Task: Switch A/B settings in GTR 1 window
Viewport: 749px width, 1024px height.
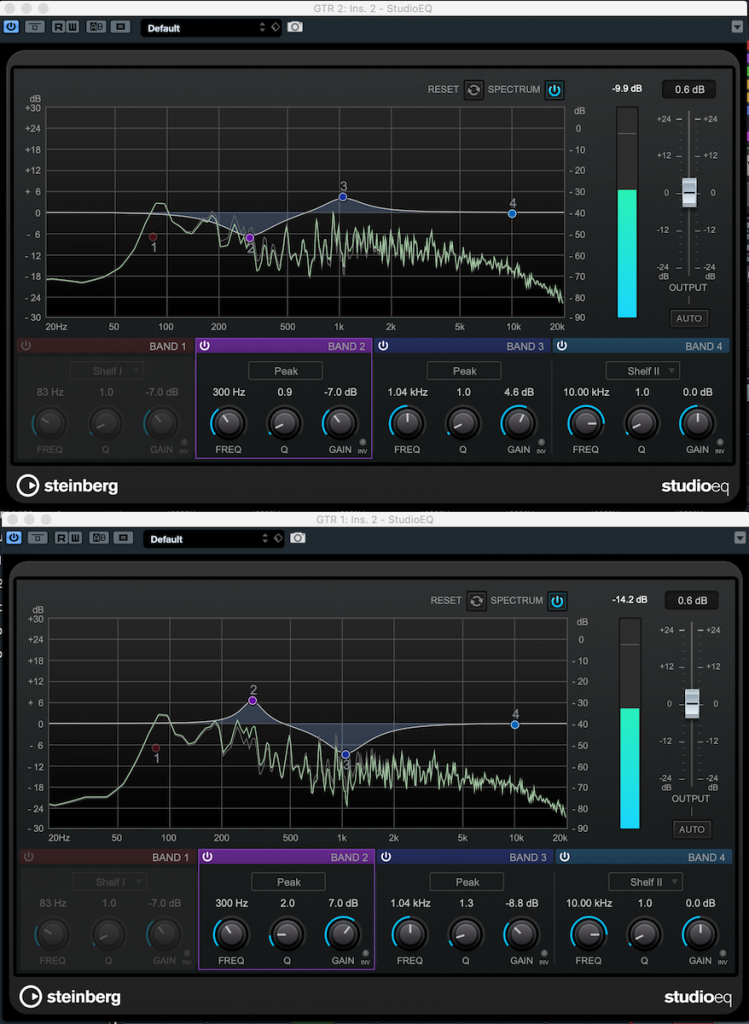Action: pos(99,538)
